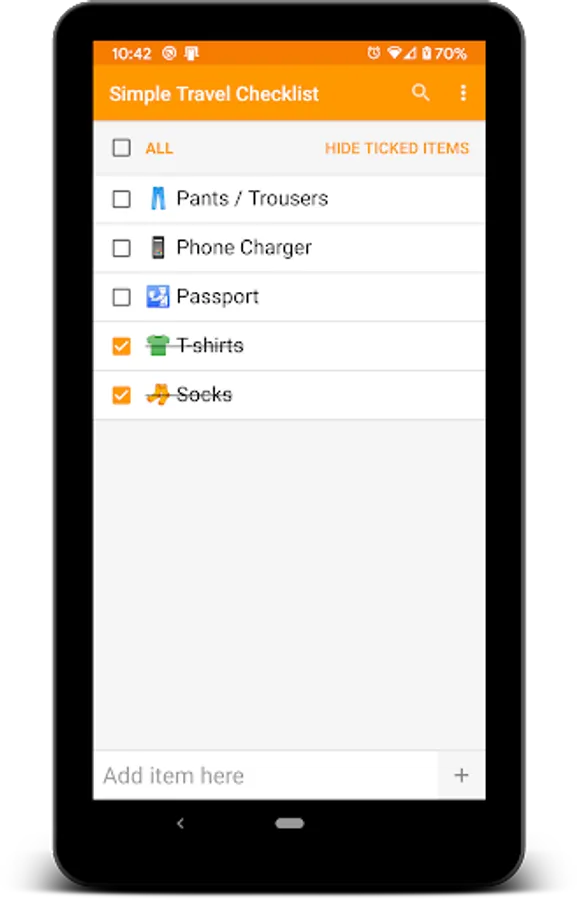Focus the Add item here field
This screenshot has width=577, height=900.
click(x=266, y=775)
